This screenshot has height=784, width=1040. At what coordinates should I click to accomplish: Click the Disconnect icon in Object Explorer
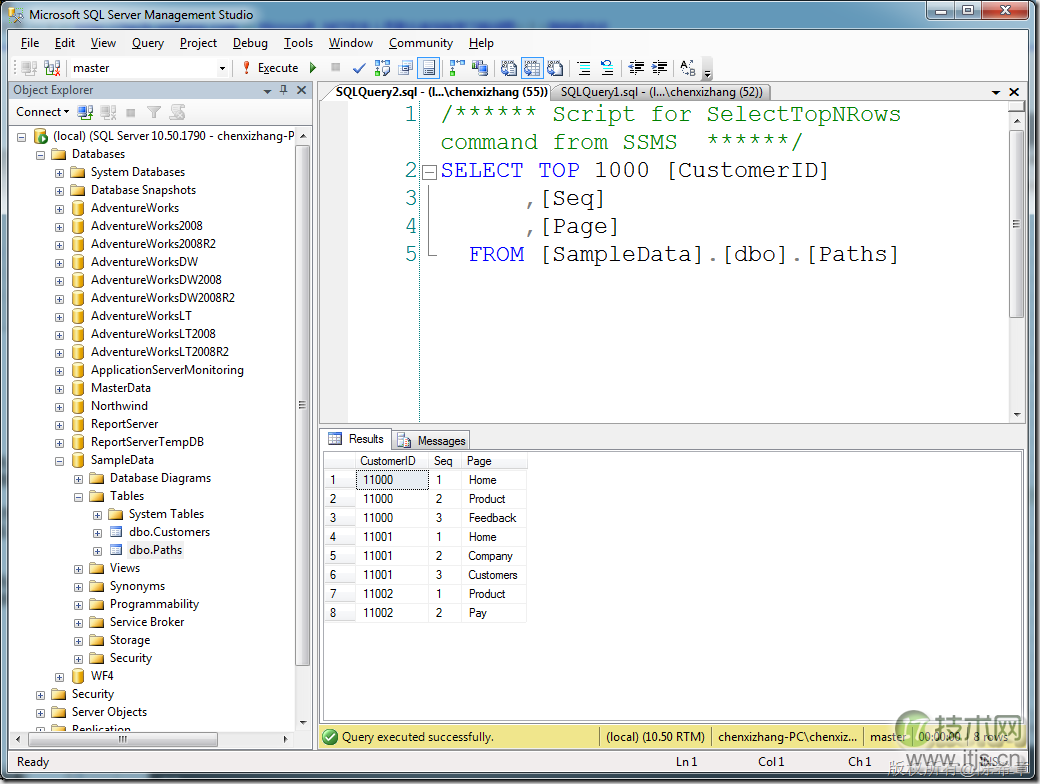click(108, 112)
